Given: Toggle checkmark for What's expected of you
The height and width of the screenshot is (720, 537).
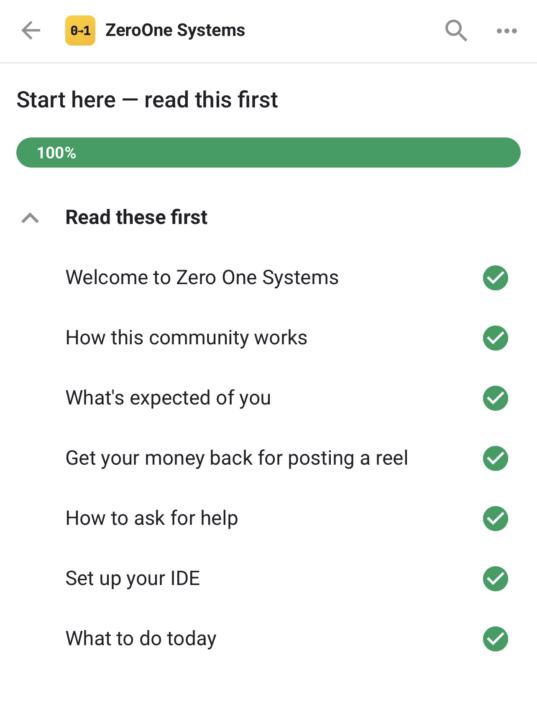Looking at the screenshot, I should coord(495,398).
